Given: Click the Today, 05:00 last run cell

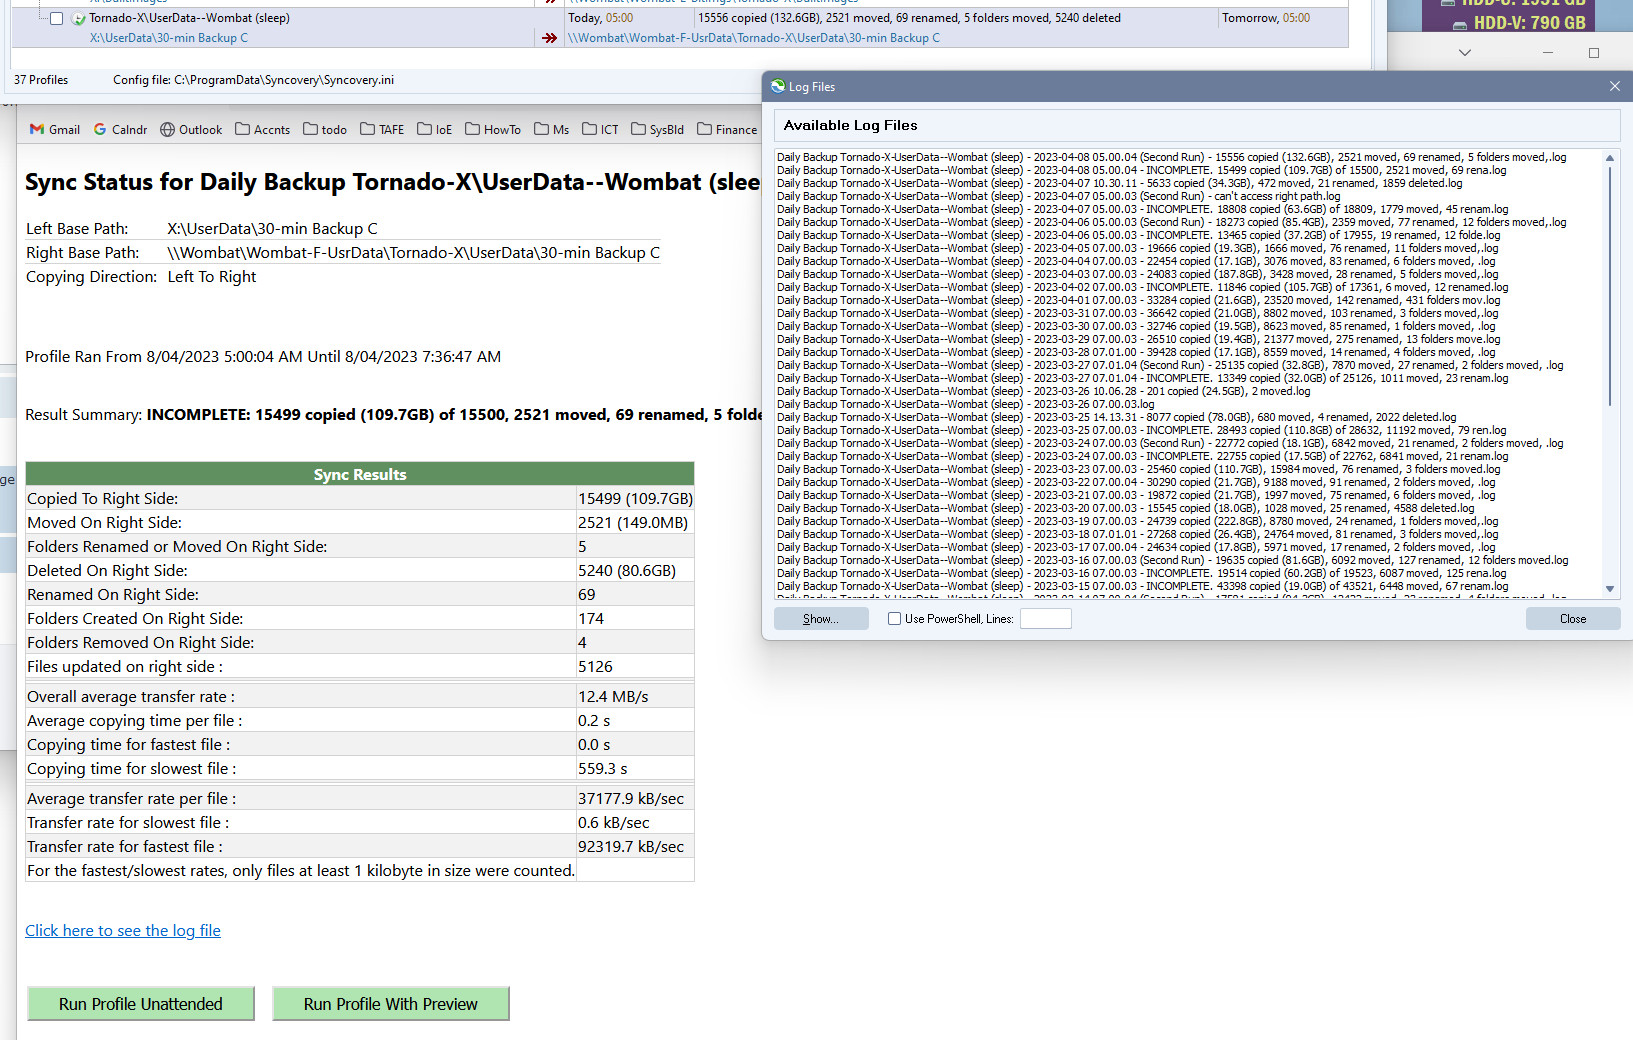Looking at the screenshot, I should [x=600, y=18].
